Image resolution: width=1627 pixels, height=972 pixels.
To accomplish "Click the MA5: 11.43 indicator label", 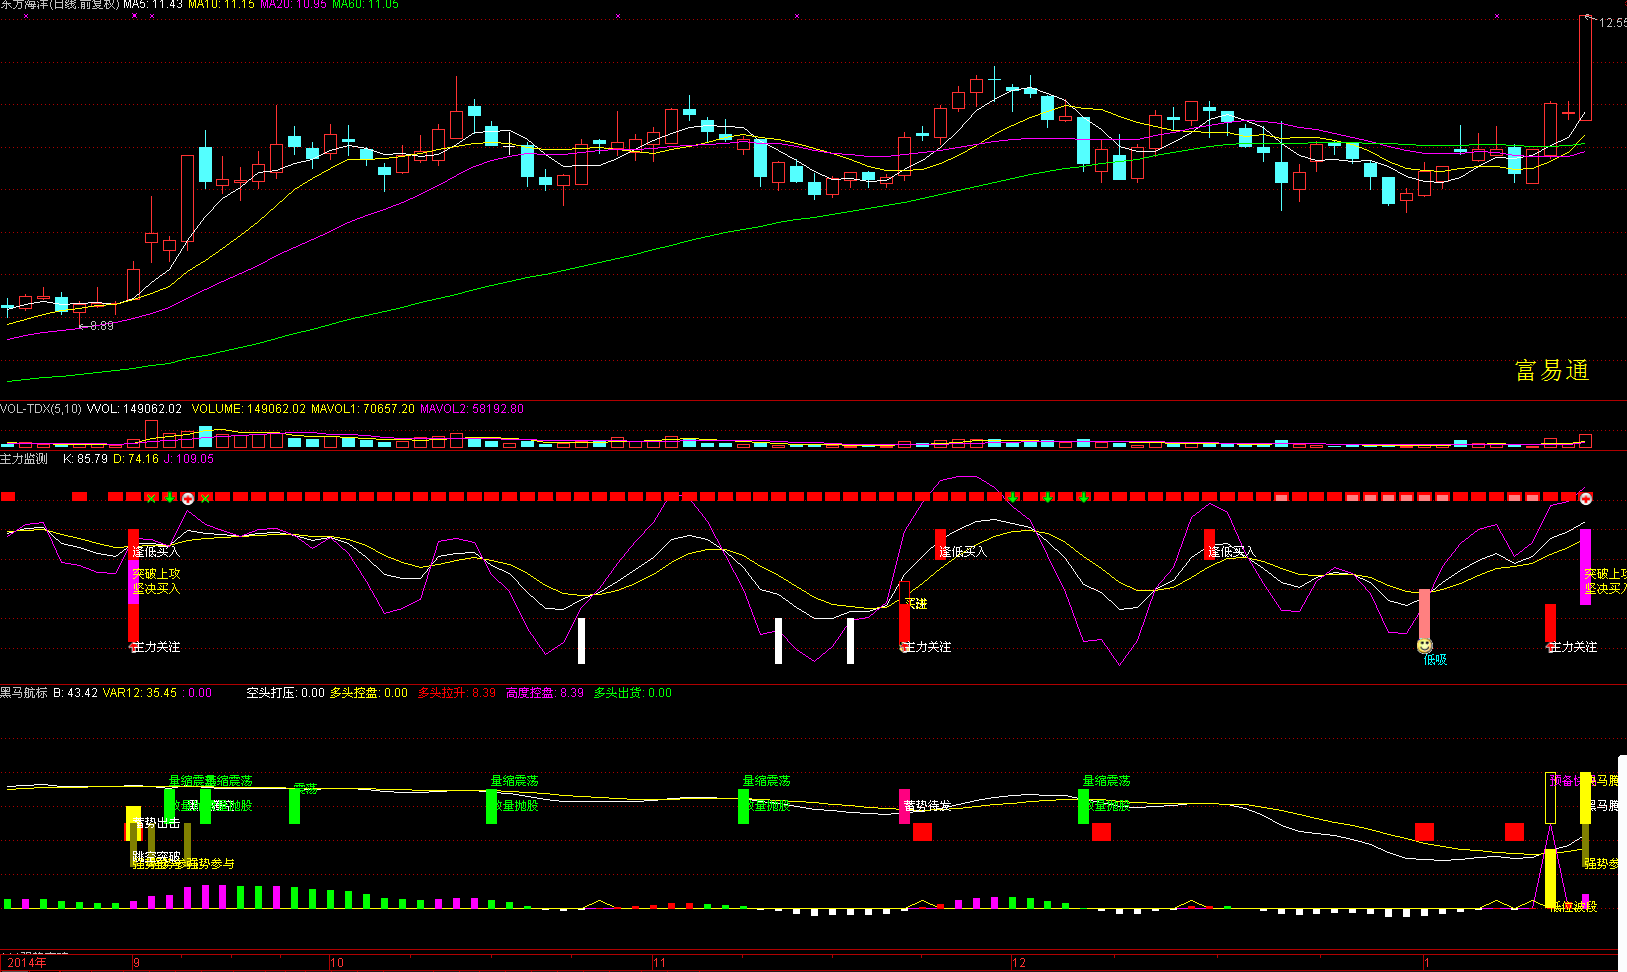I will (153, 5).
